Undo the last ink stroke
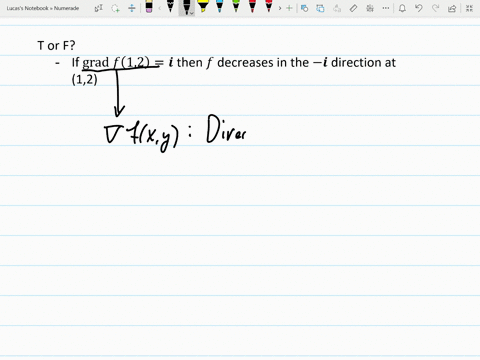This screenshot has width=480, height=360. 419,8
